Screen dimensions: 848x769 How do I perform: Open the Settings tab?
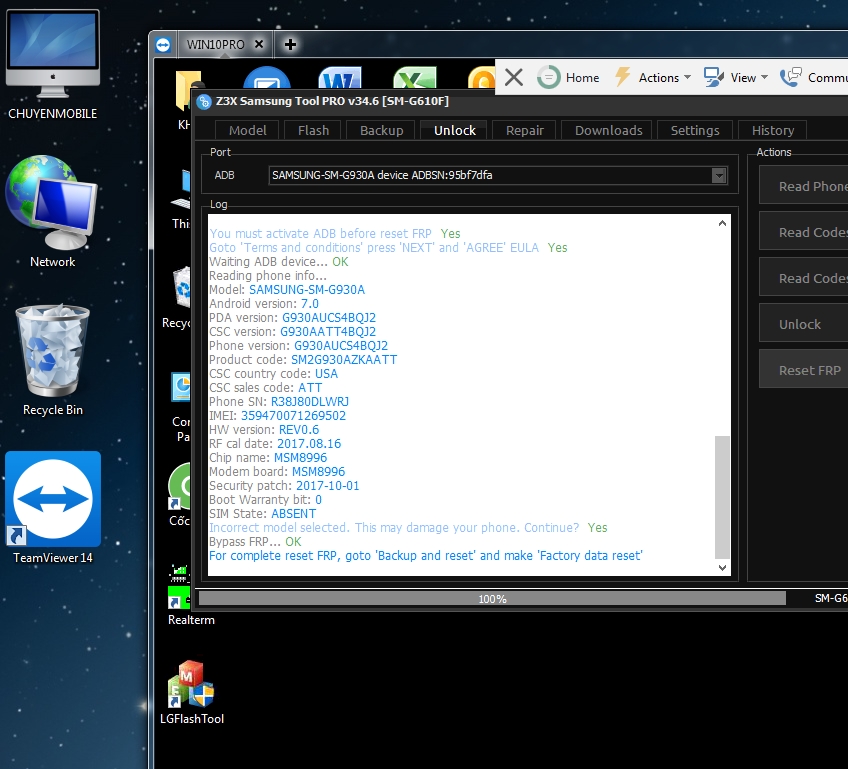694,130
